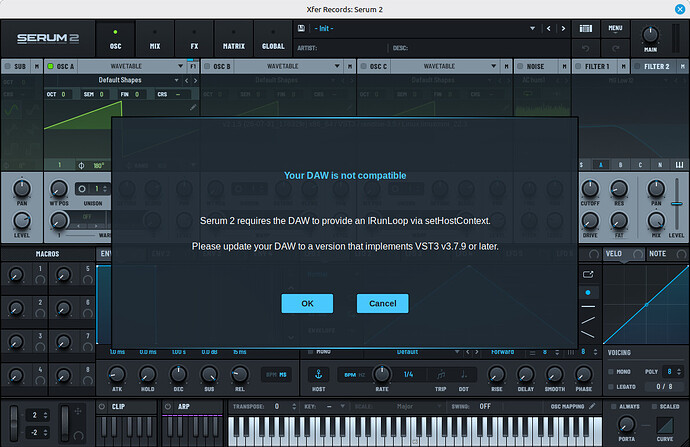This screenshot has height=447, width=690.
Task: Click the save preset disk icon
Action: (x=301, y=28)
